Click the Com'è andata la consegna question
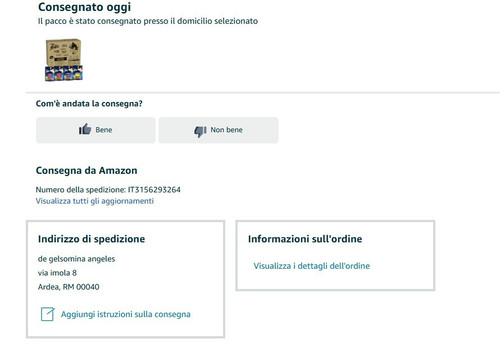 click(x=89, y=104)
